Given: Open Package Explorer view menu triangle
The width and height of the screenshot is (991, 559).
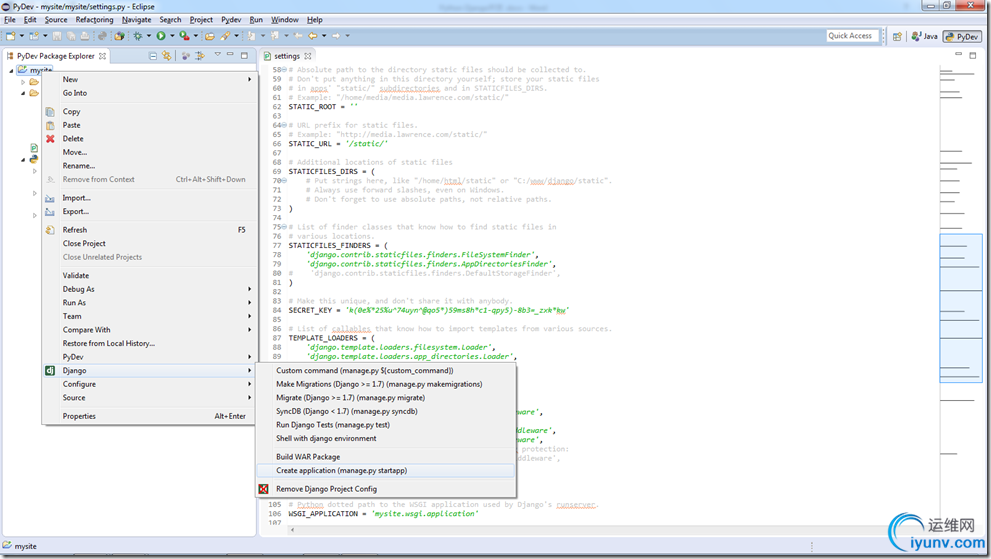Looking at the screenshot, I should 217,55.
